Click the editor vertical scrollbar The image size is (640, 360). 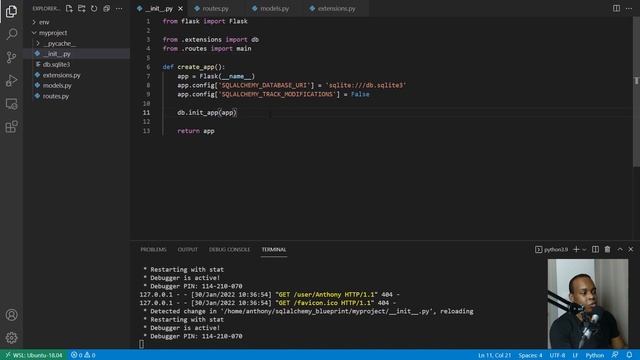tap(636, 93)
